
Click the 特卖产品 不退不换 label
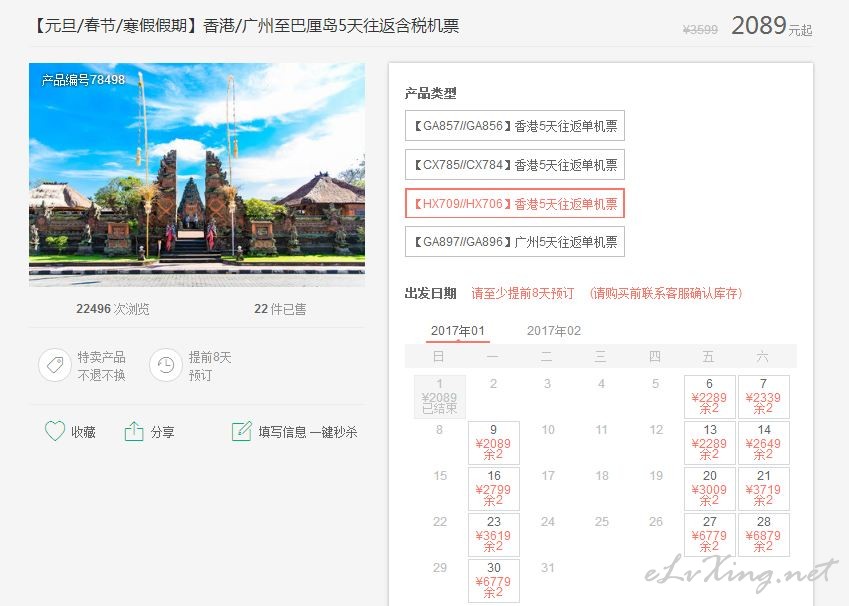[101, 366]
